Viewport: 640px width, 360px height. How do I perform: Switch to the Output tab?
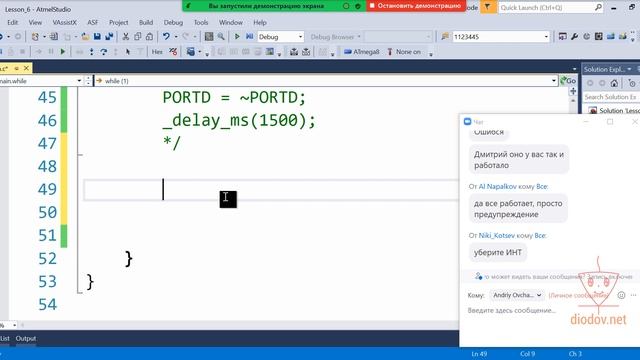click(x=26, y=338)
